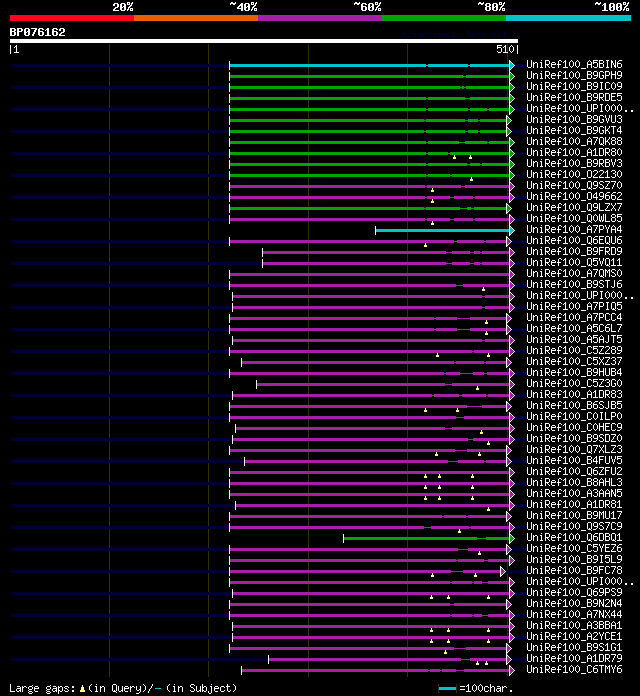Click the red 20% identity legend bar
The height and width of the screenshot is (696, 640).
pyautogui.click(x=72, y=18)
